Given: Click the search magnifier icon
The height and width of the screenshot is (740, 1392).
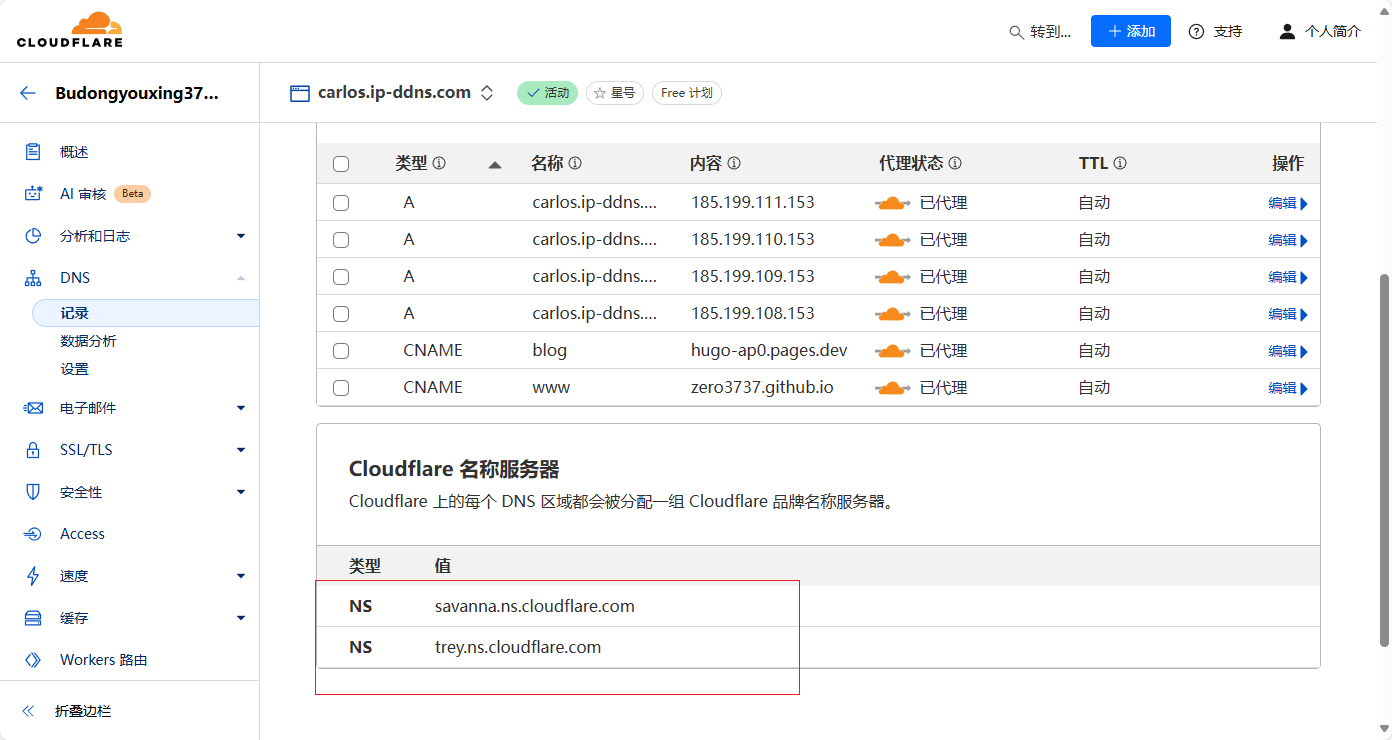Looking at the screenshot, I should (x=1016, y=32).
